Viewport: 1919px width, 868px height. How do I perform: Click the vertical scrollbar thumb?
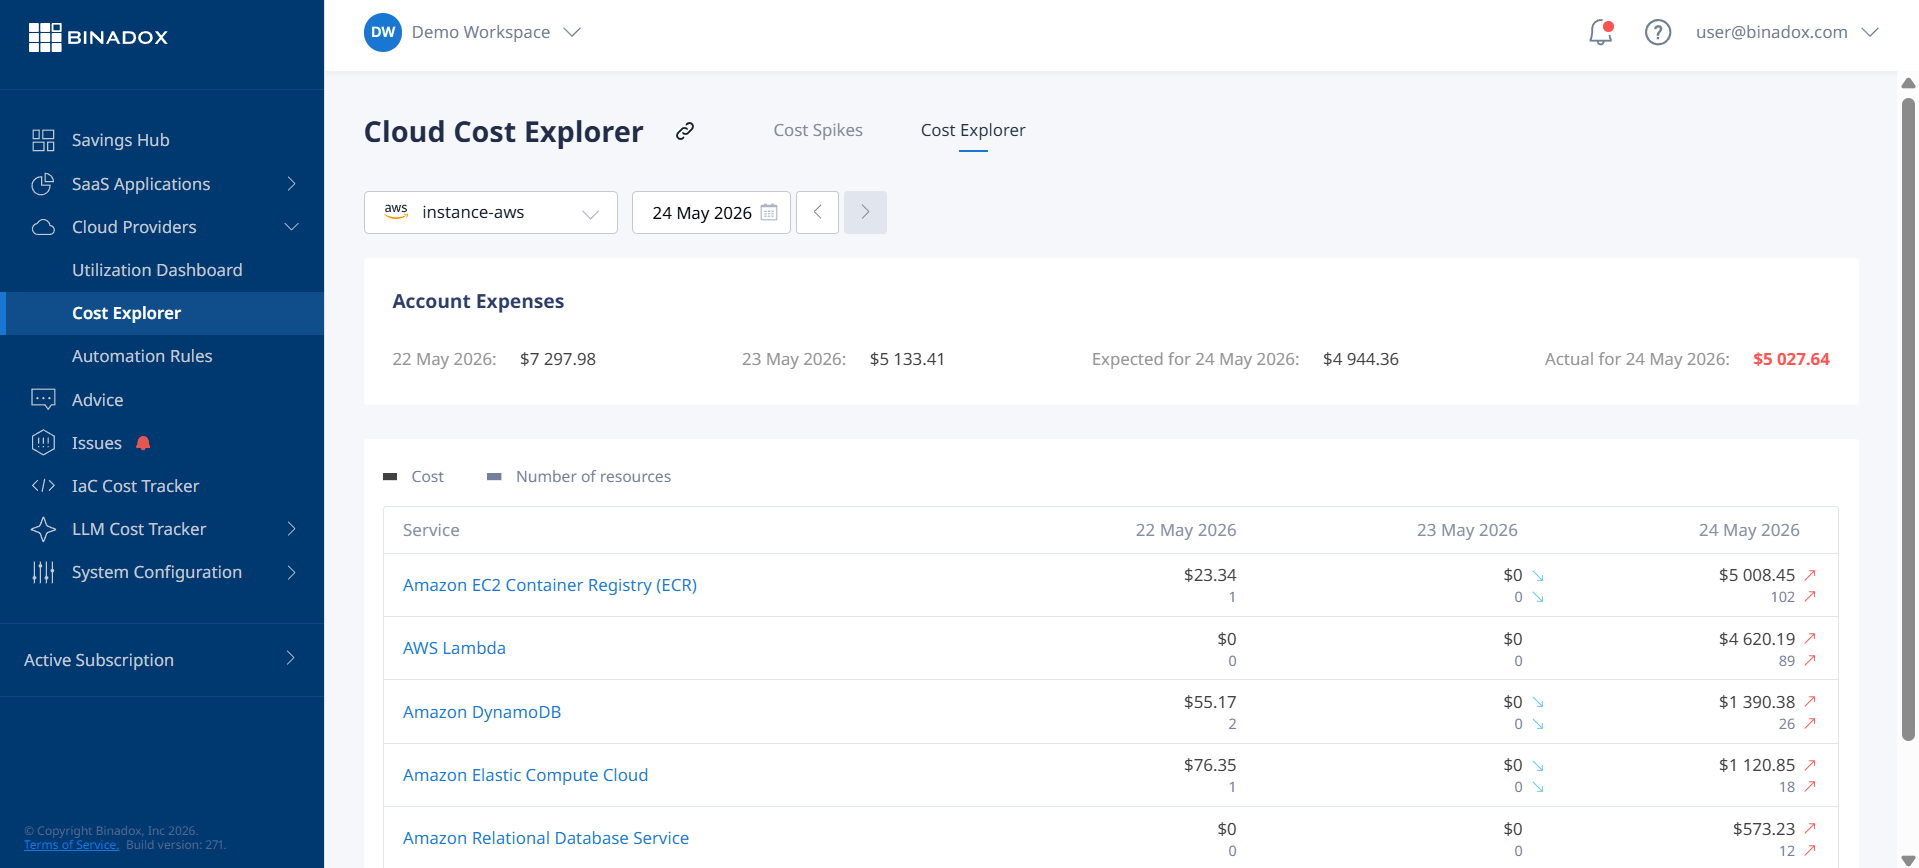tap(1908, 420)
